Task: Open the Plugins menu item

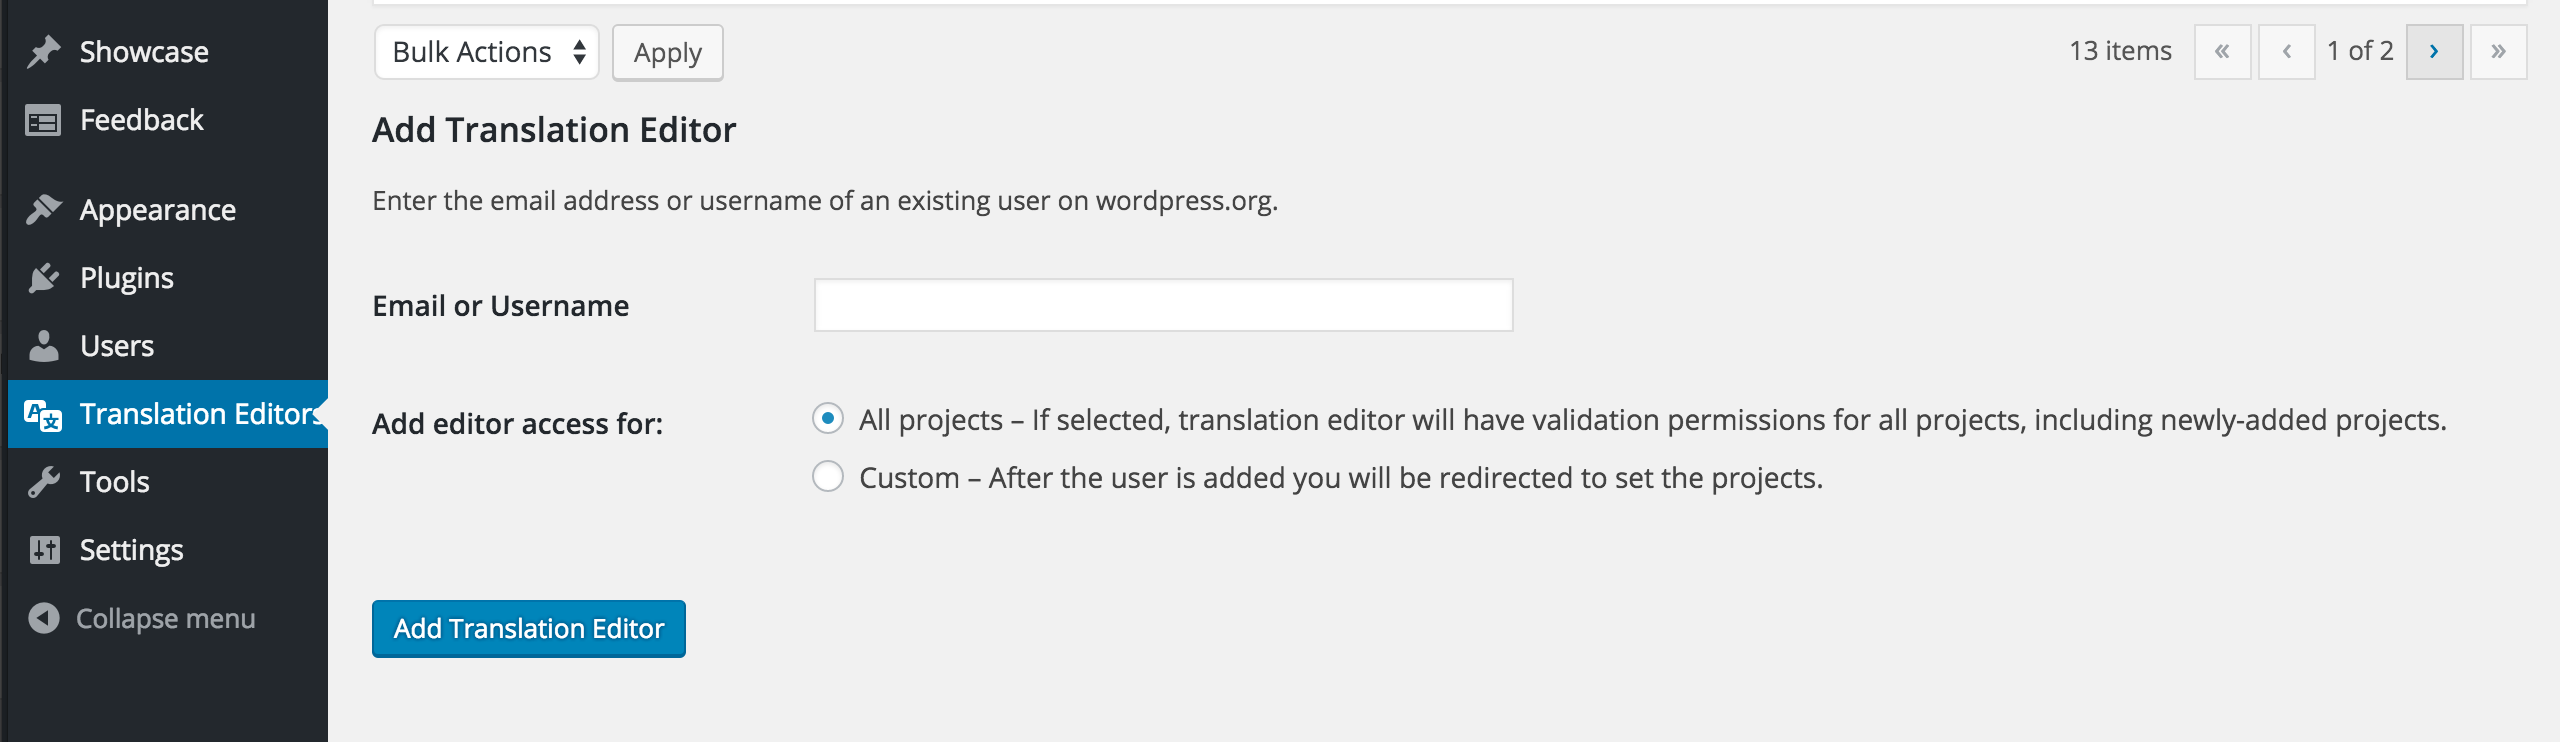Action: coord(127,278)
